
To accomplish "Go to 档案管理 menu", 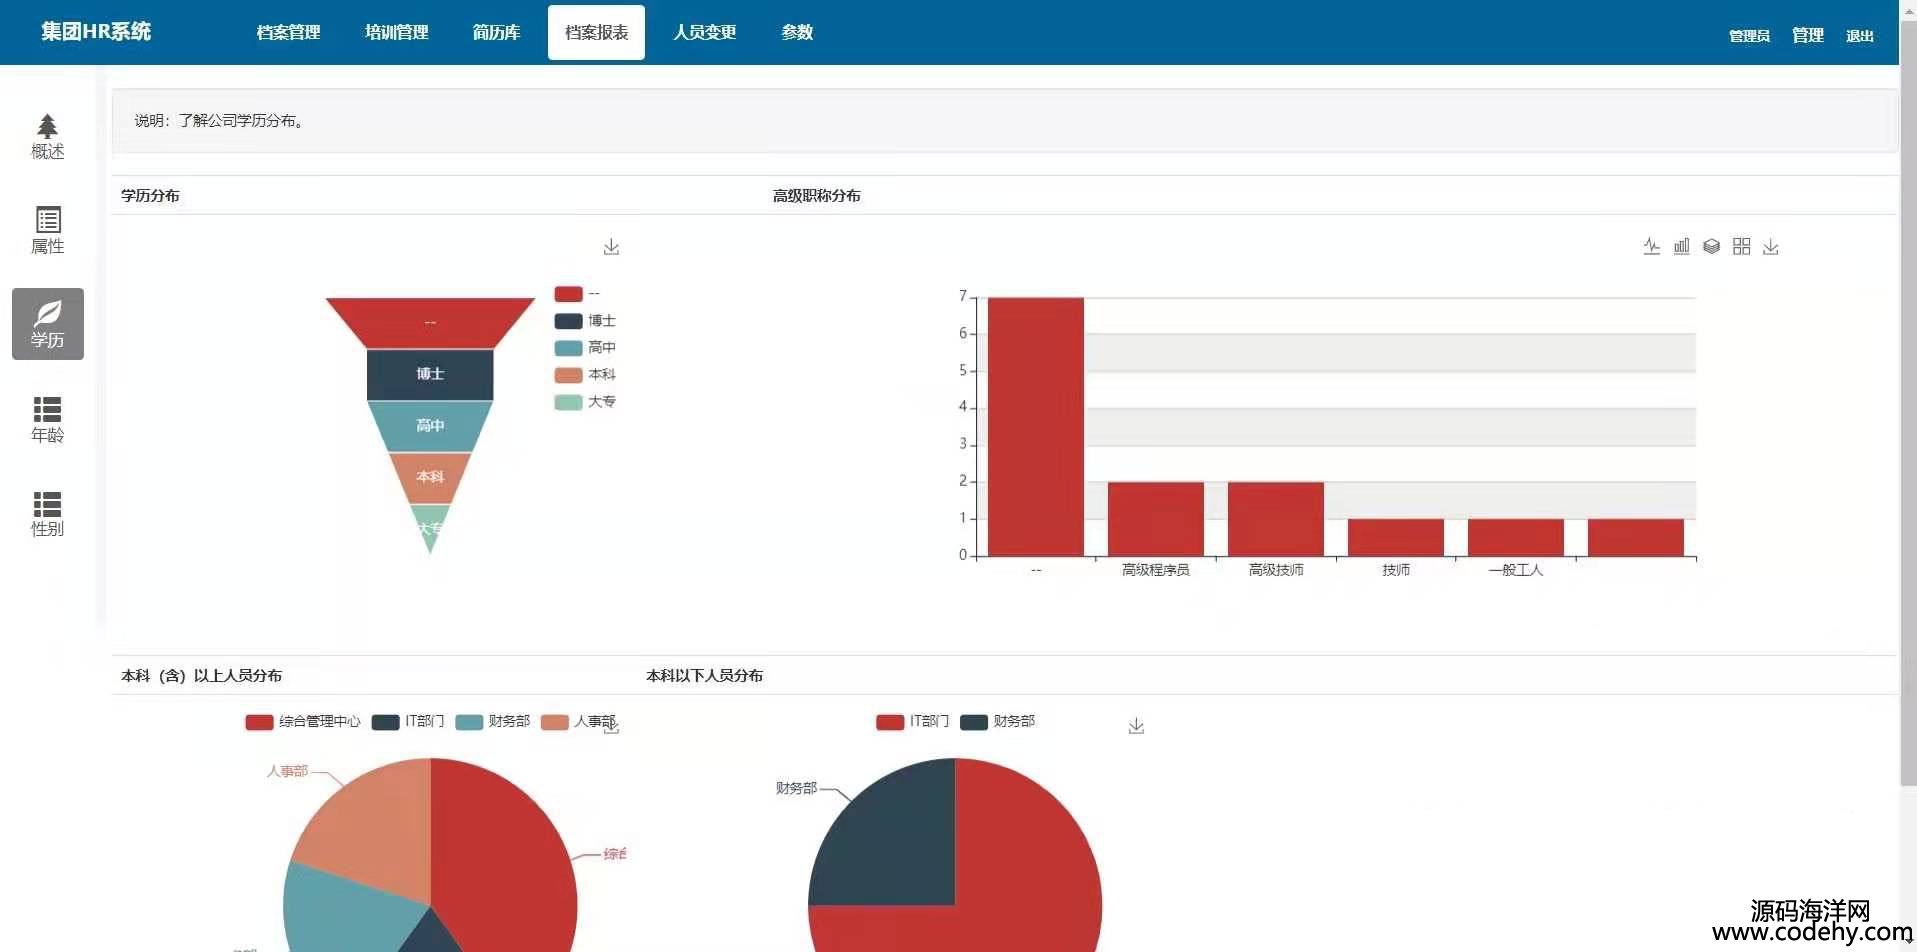I will pyautogui.click(x=288, y=32).
